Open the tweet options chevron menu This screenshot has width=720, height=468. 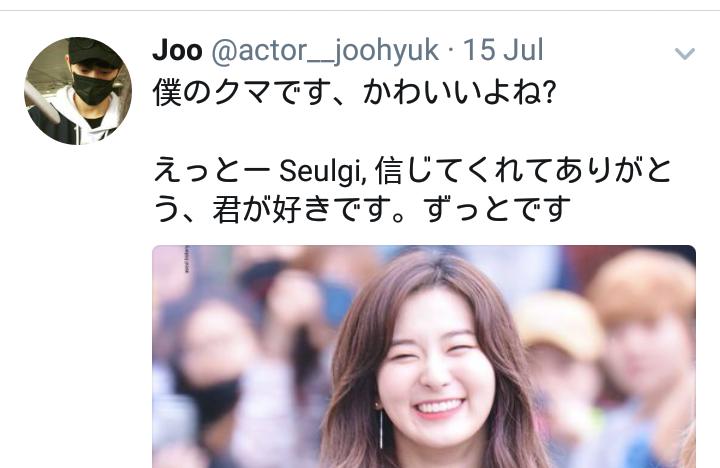685,53
